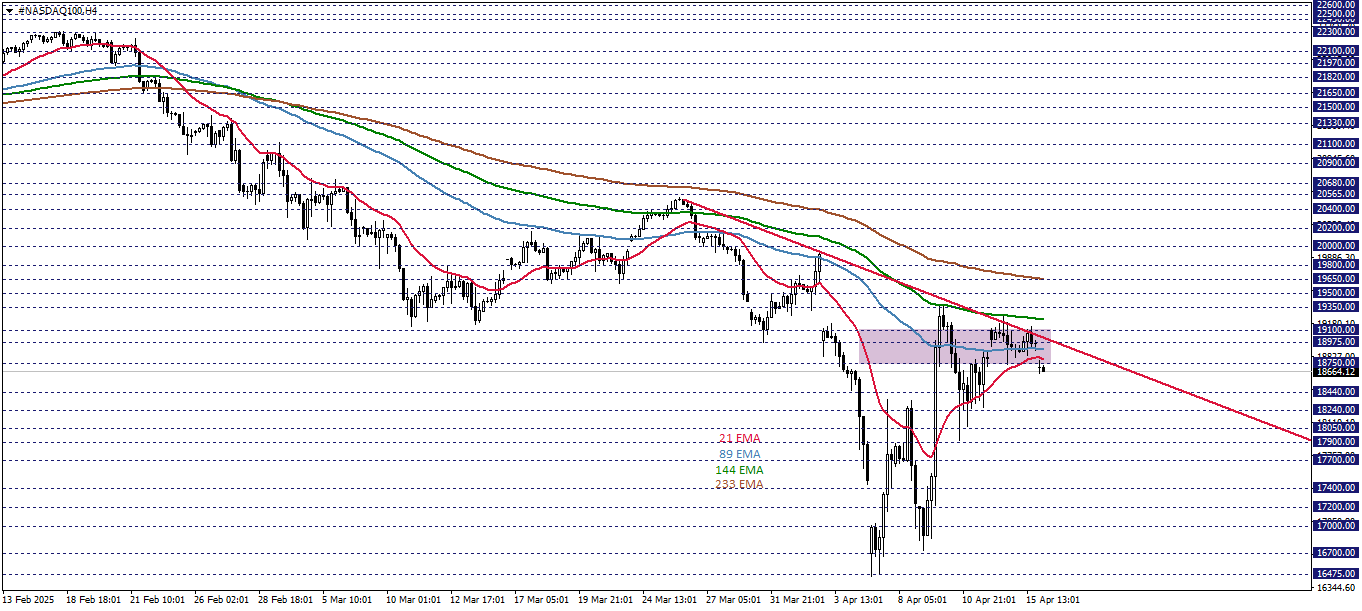Click the 12 Mar 17:01 time label

pyautogui.click(x=478, y=601)
